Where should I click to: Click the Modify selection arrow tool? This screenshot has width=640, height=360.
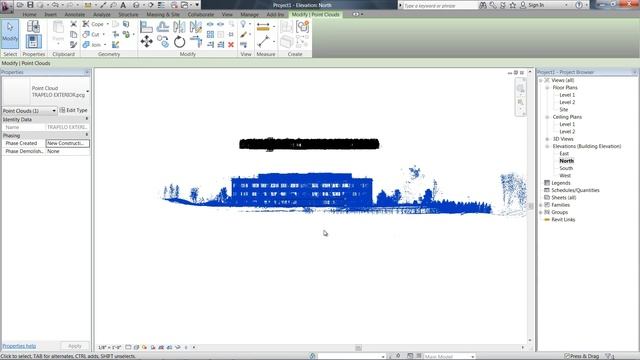tap(10, 34)
